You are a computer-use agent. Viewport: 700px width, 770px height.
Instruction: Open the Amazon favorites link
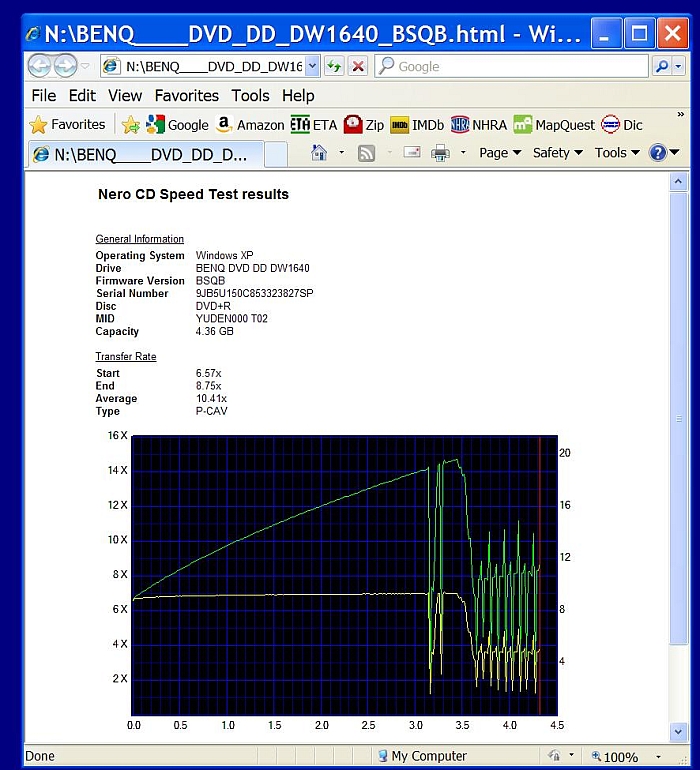[250, 125]
